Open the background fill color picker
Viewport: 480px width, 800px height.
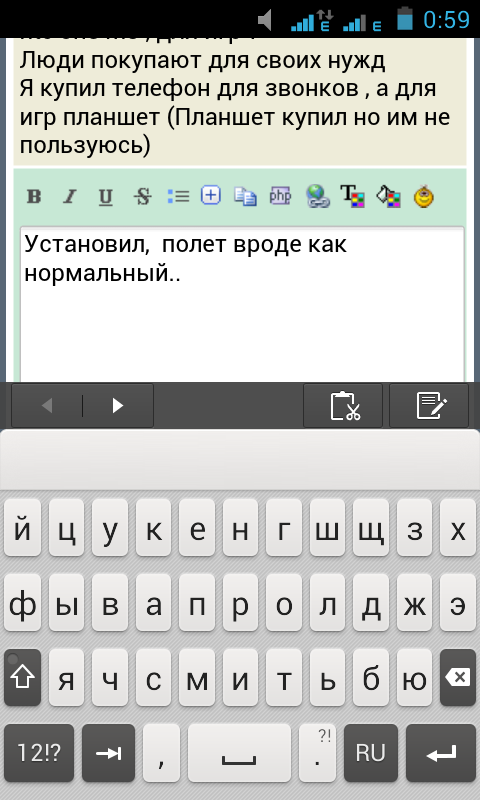click(388, 196)
